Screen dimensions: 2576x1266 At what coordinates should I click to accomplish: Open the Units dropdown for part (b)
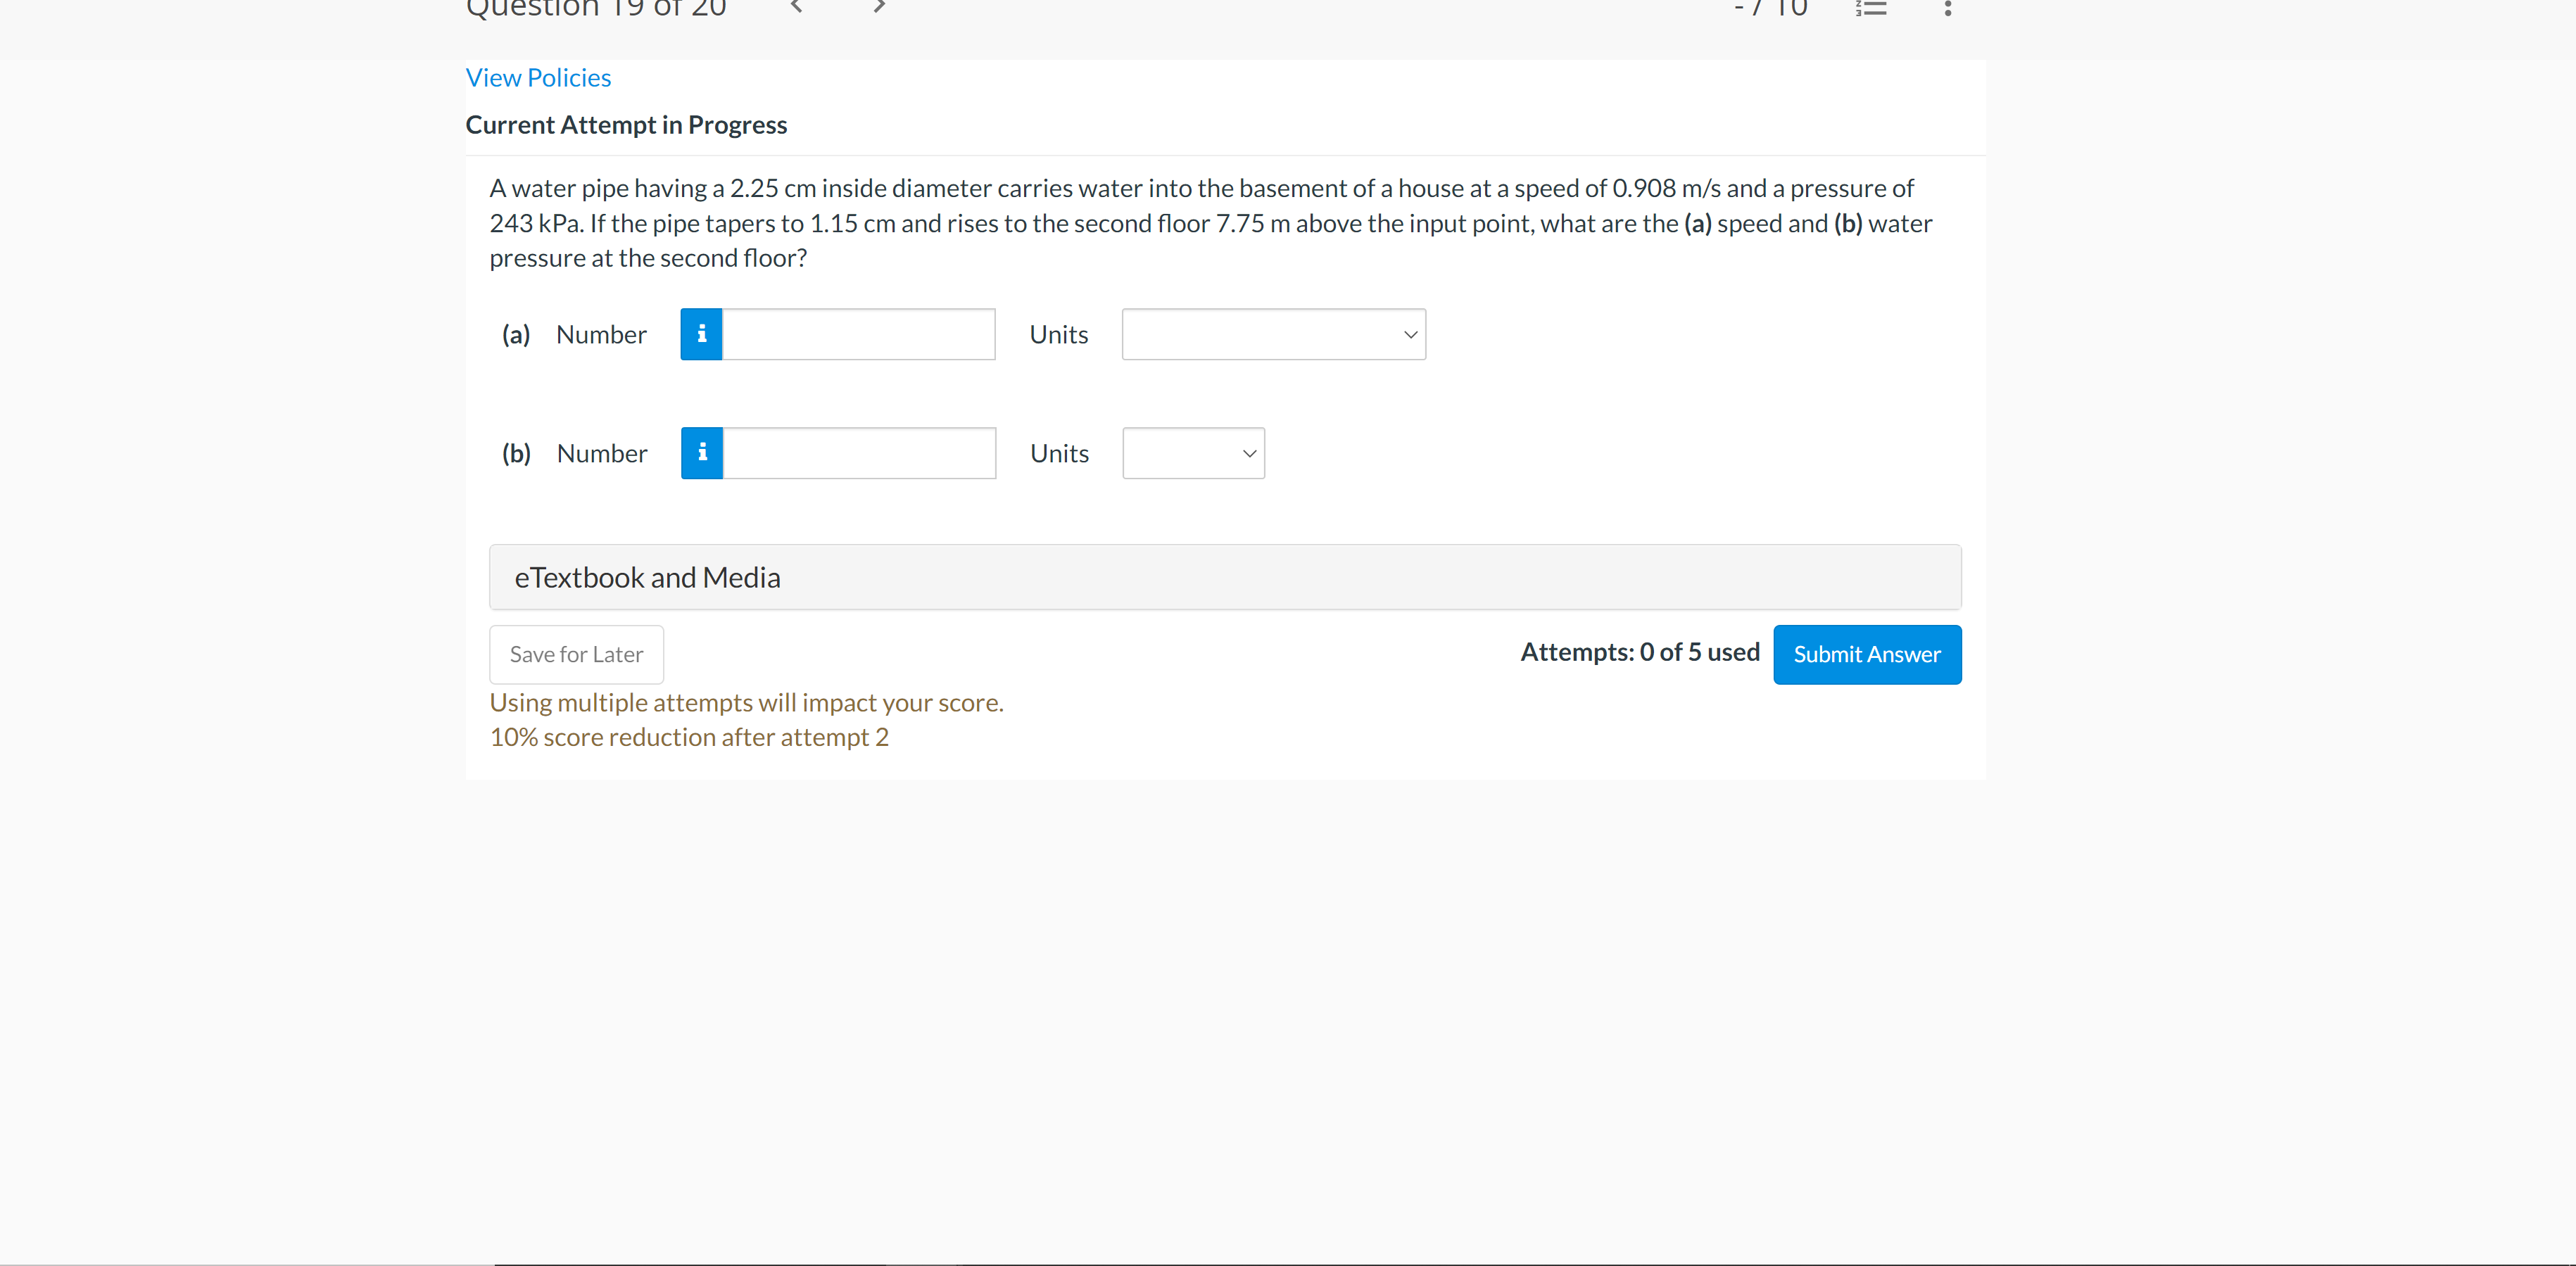click(1193, 453)
